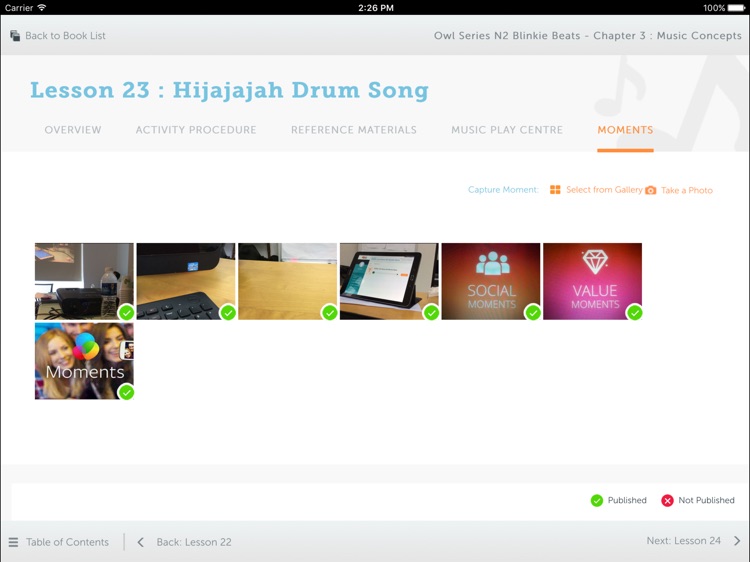
Task: Open Reference Materials tab
Action: (x=353, y=130)
